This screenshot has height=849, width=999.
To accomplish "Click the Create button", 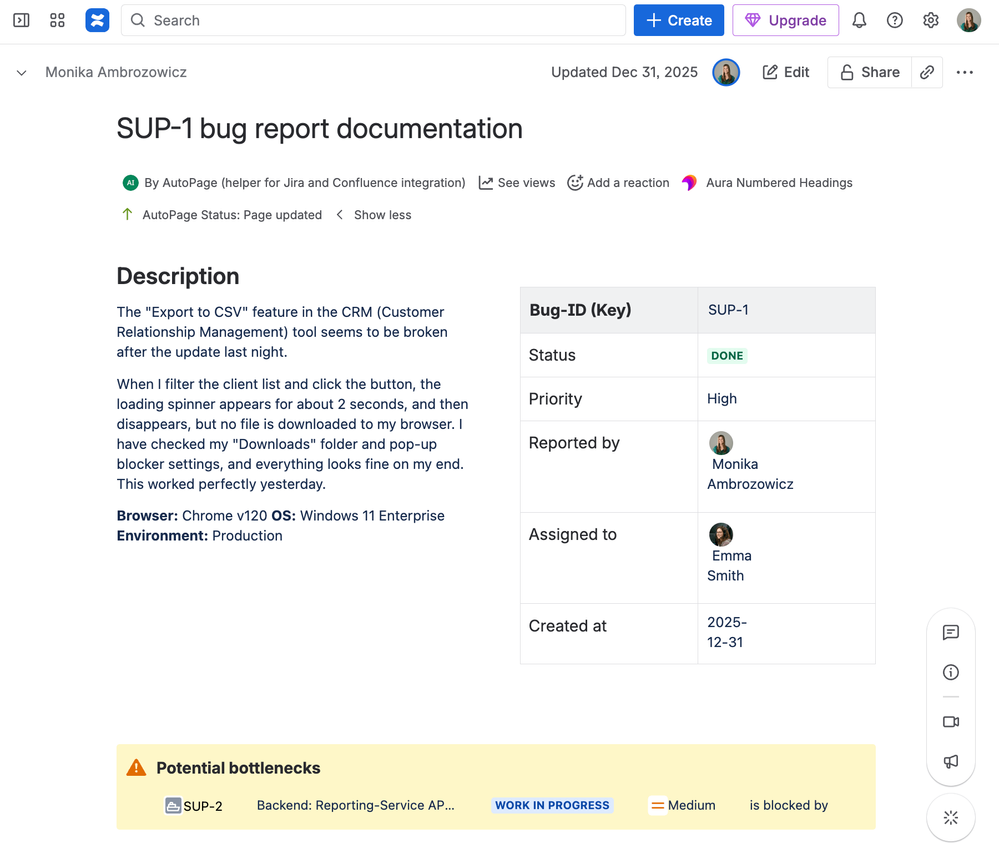I will click(x=678, y=20).
